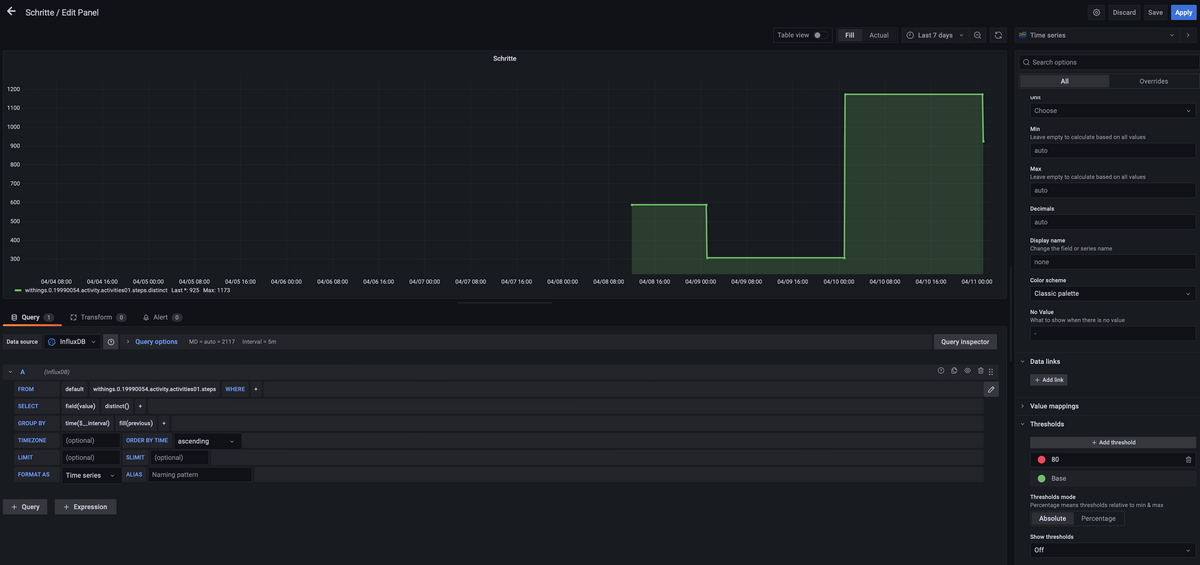Click the zoom out time range icon
This screenshot has height=565, width=1200.
977,35
